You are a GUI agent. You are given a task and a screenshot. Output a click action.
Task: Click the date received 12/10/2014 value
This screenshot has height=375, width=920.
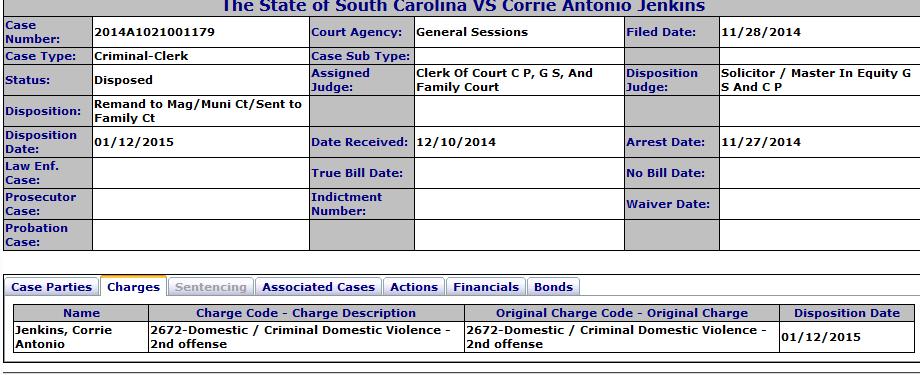pyautogui.click(x=456, y=142)
